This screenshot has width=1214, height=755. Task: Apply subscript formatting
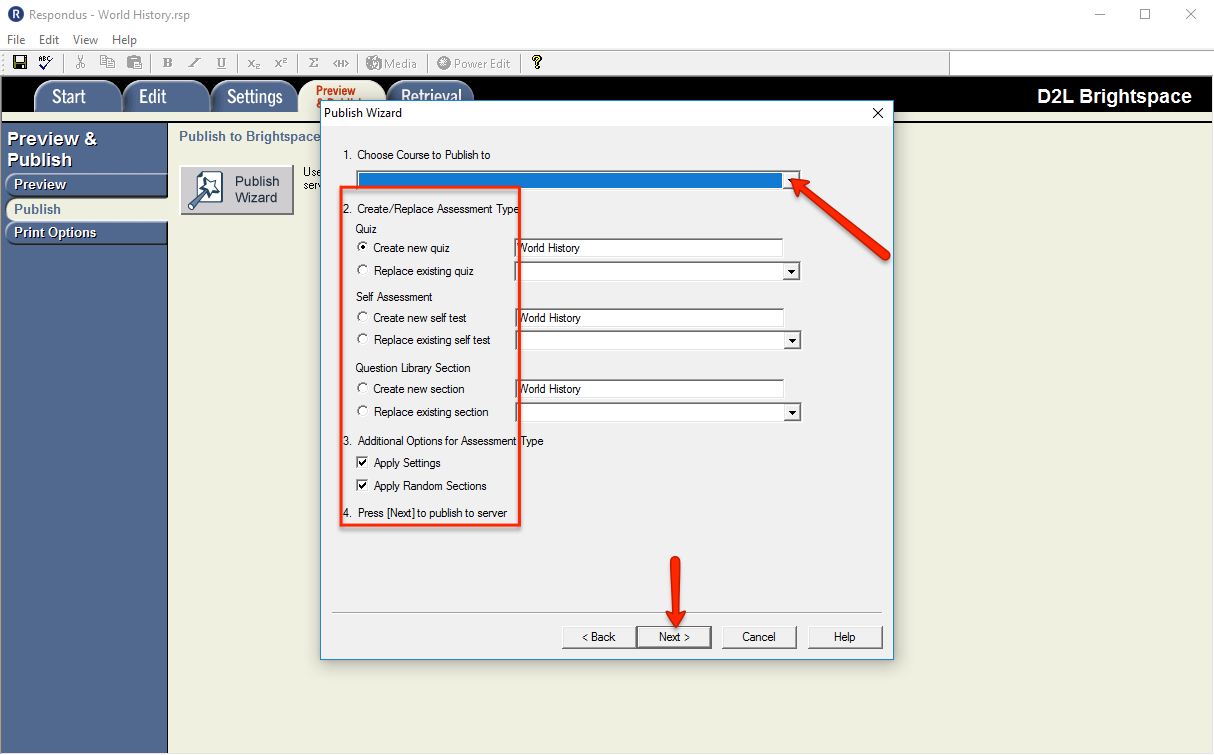(x=254, y=63)
